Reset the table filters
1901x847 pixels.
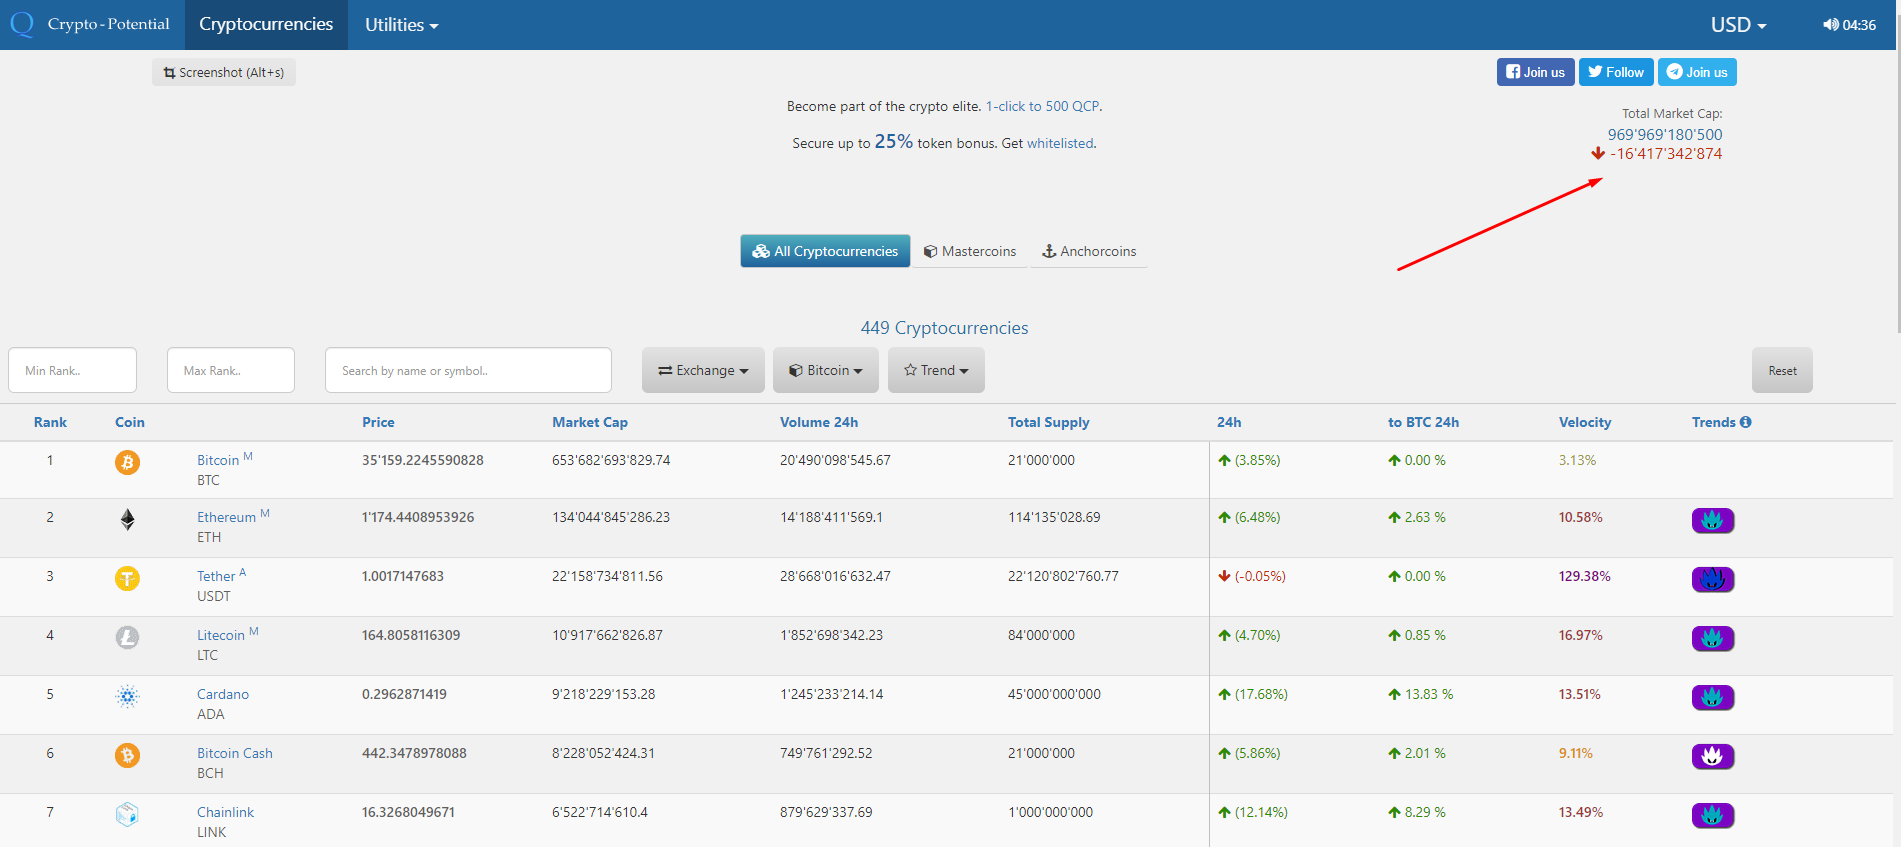coord(1782,370)
